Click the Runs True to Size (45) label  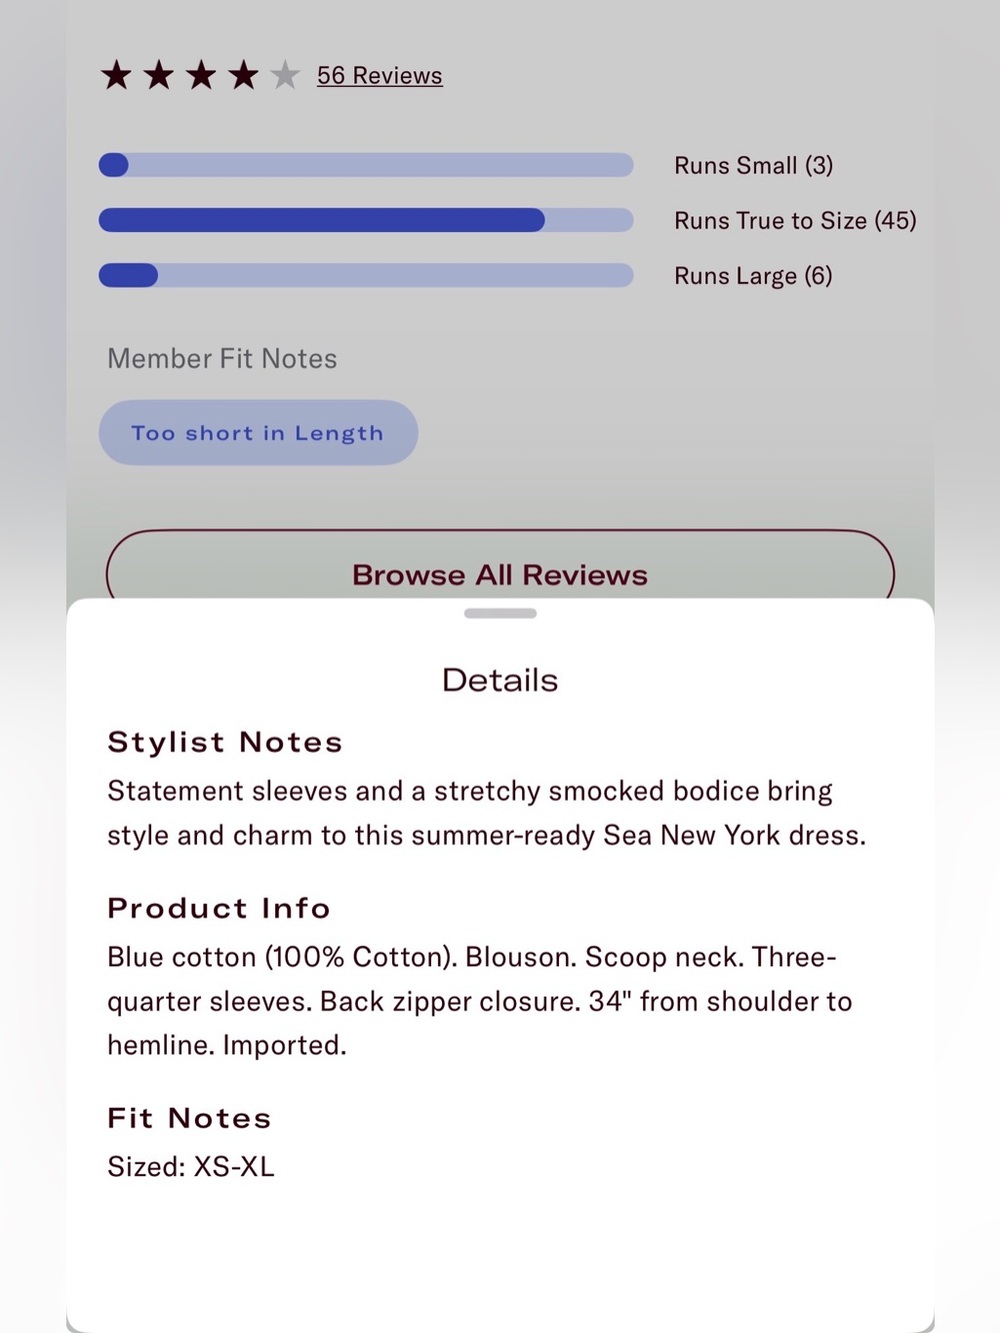coord(795,221)
